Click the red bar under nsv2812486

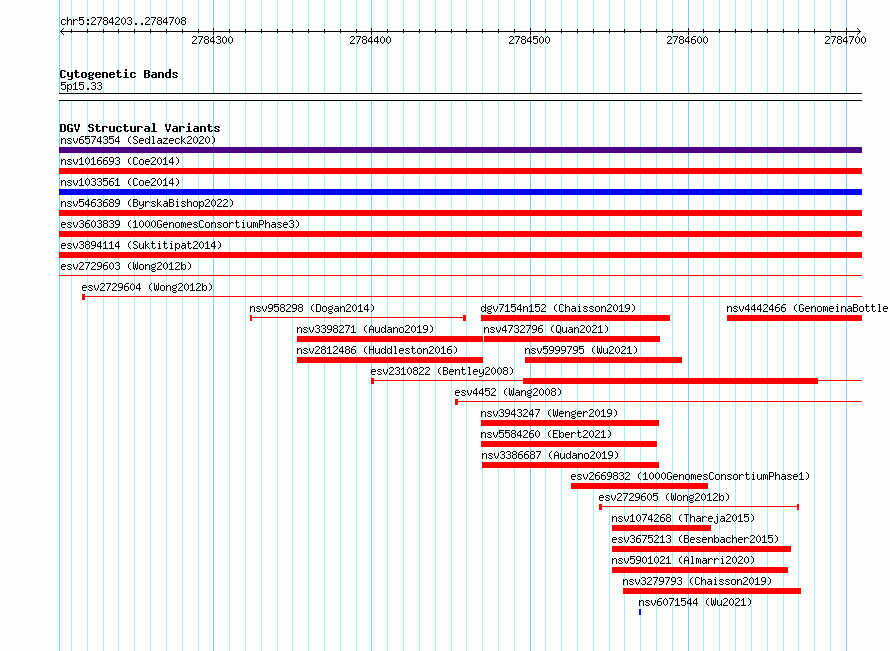tap(390, 360)
